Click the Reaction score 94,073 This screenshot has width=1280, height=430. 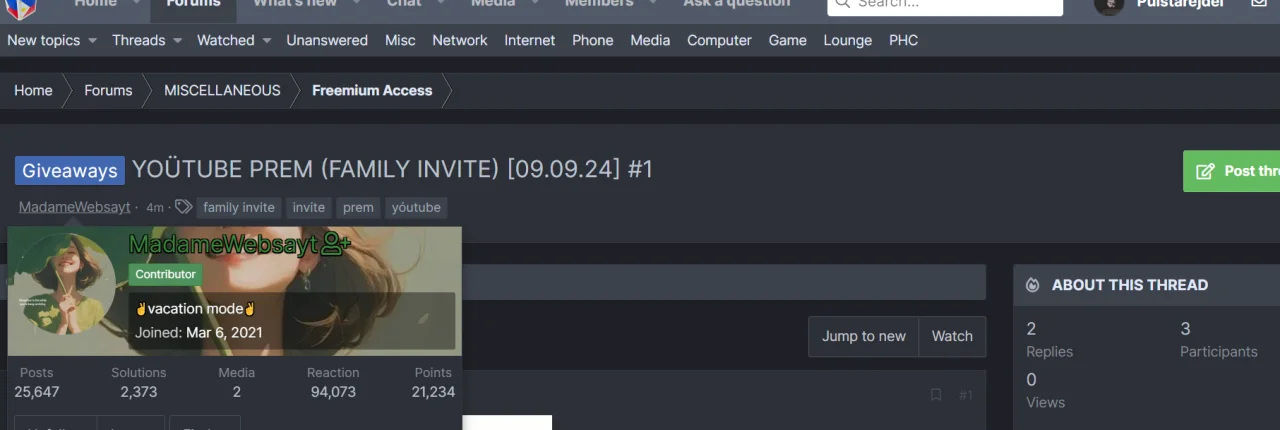point(333,391)
